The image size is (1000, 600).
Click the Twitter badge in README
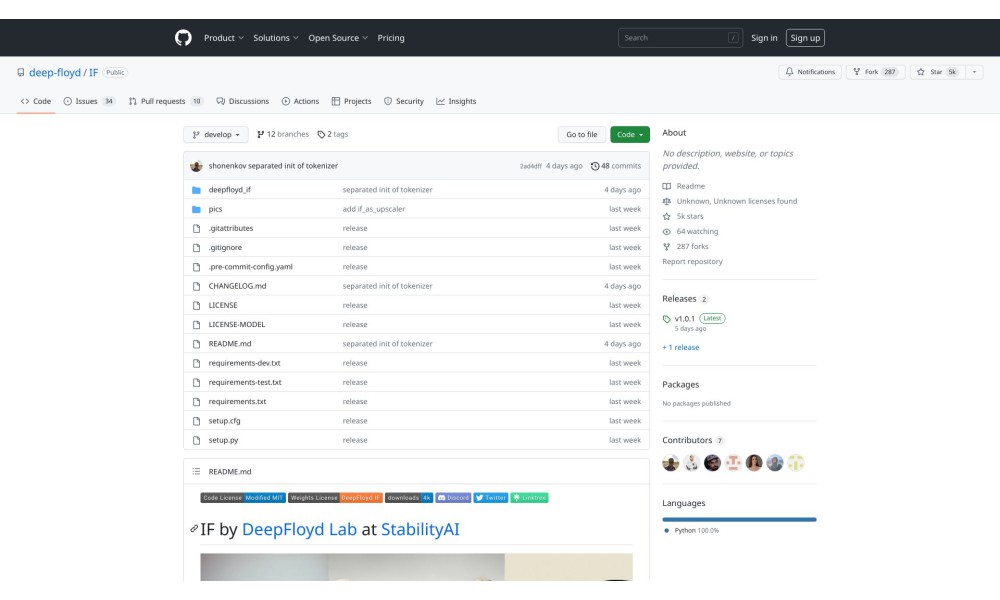click(x=490, y=498)
